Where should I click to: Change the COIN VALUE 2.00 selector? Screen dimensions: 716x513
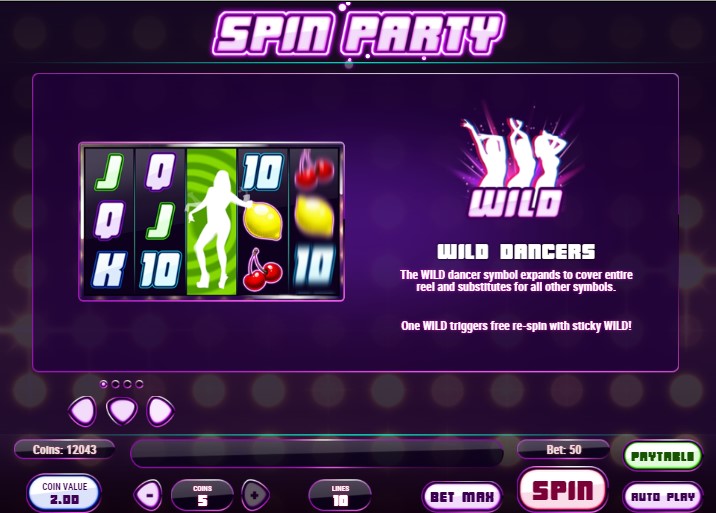pyautogui.click(x=64, y=493)
